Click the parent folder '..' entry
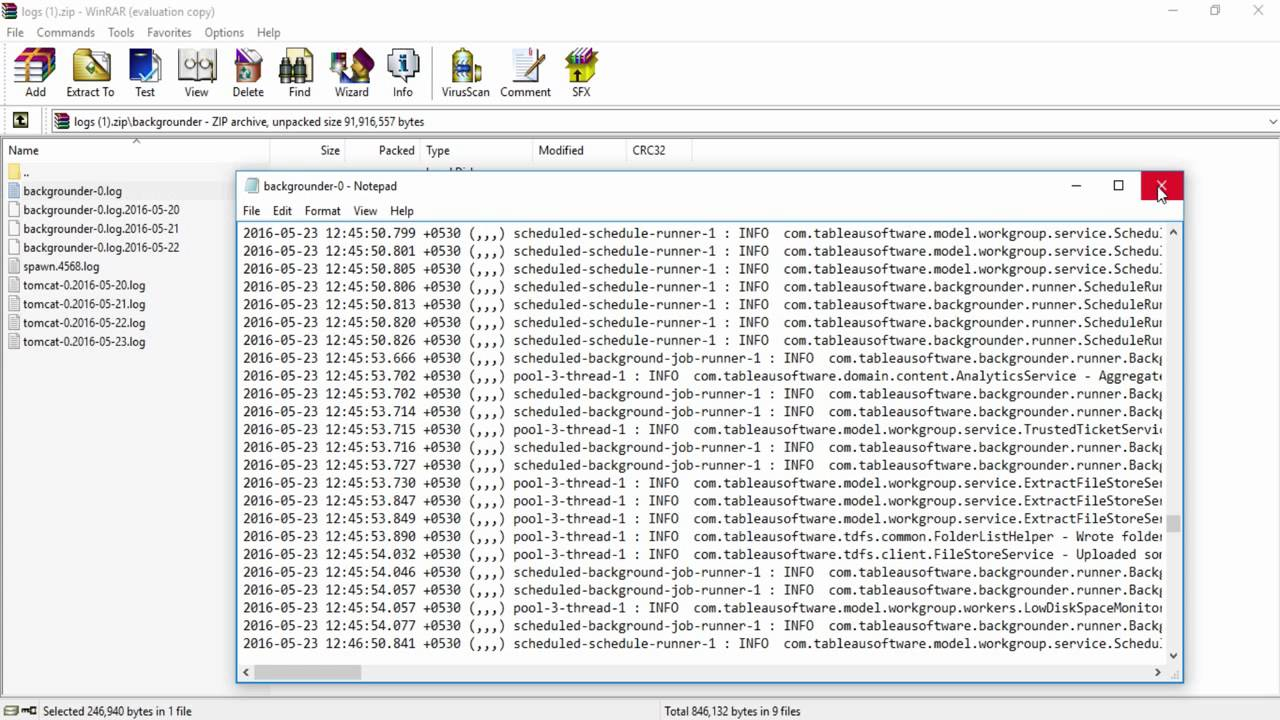1280x720 pixels. (x=20, y=172)
